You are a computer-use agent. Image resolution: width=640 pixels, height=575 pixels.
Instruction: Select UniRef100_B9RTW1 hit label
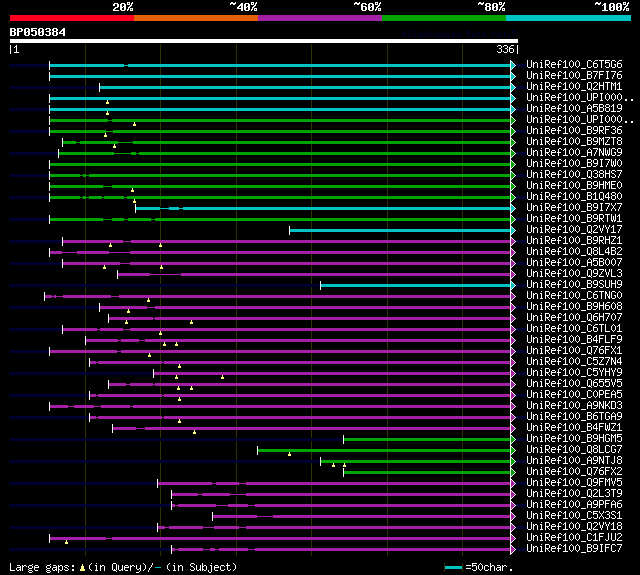574,219
